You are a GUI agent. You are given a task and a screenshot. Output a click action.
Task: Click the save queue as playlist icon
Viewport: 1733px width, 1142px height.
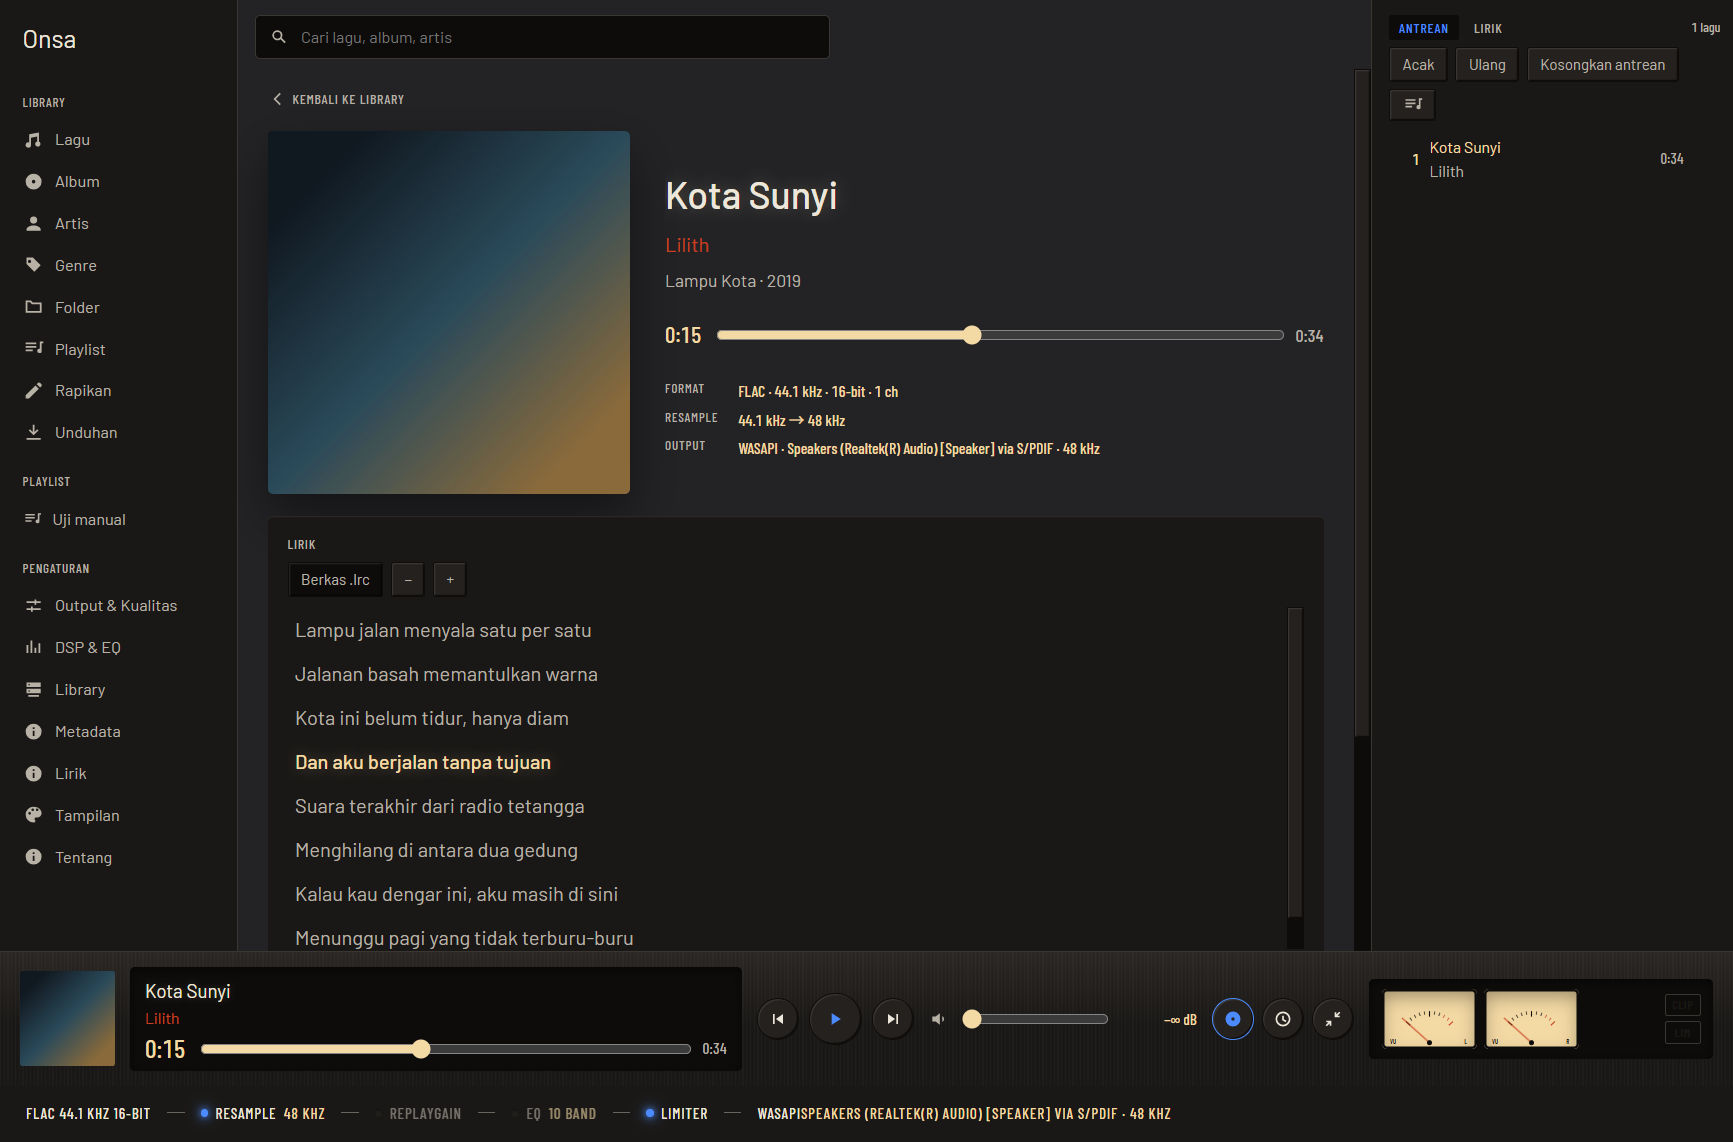click(1413, 104)
